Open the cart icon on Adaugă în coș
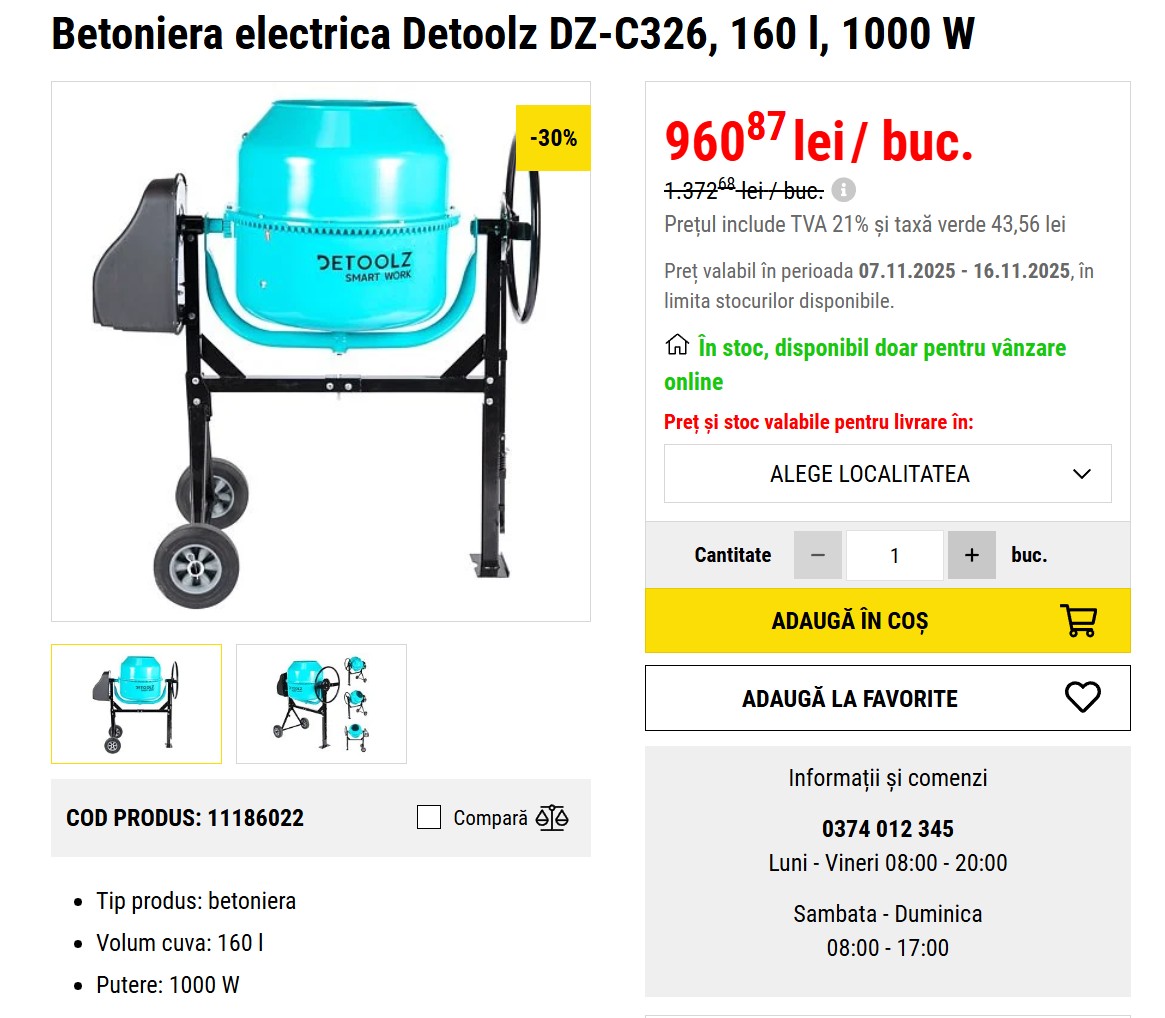Viewport: 1165px width, 1018px height. [1078, 620]
